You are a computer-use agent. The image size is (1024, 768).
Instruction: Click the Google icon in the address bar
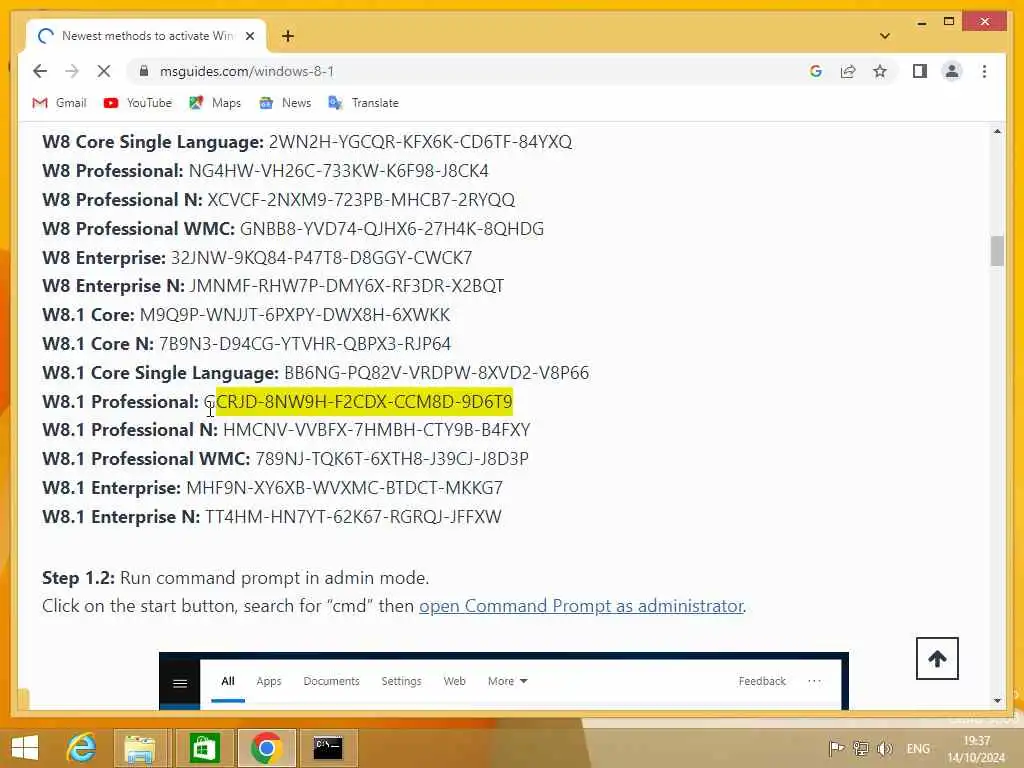coord(816,71)
